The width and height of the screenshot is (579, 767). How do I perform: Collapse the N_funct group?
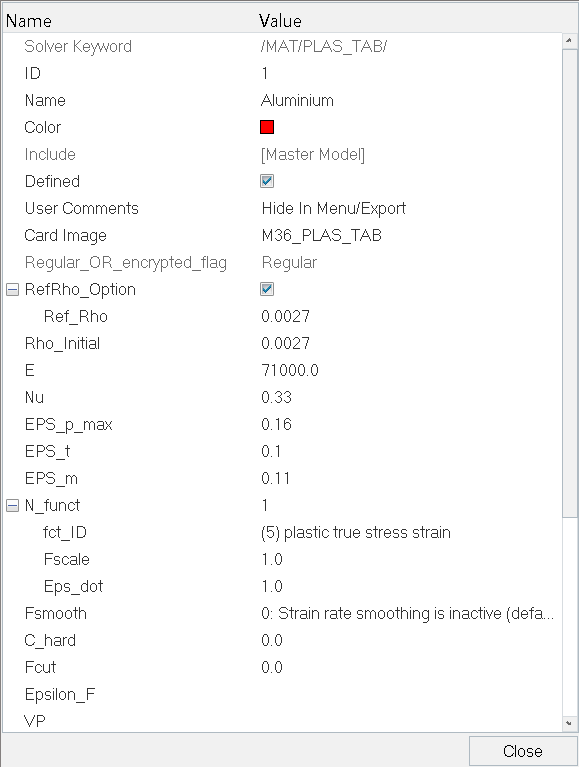[12, 505]
